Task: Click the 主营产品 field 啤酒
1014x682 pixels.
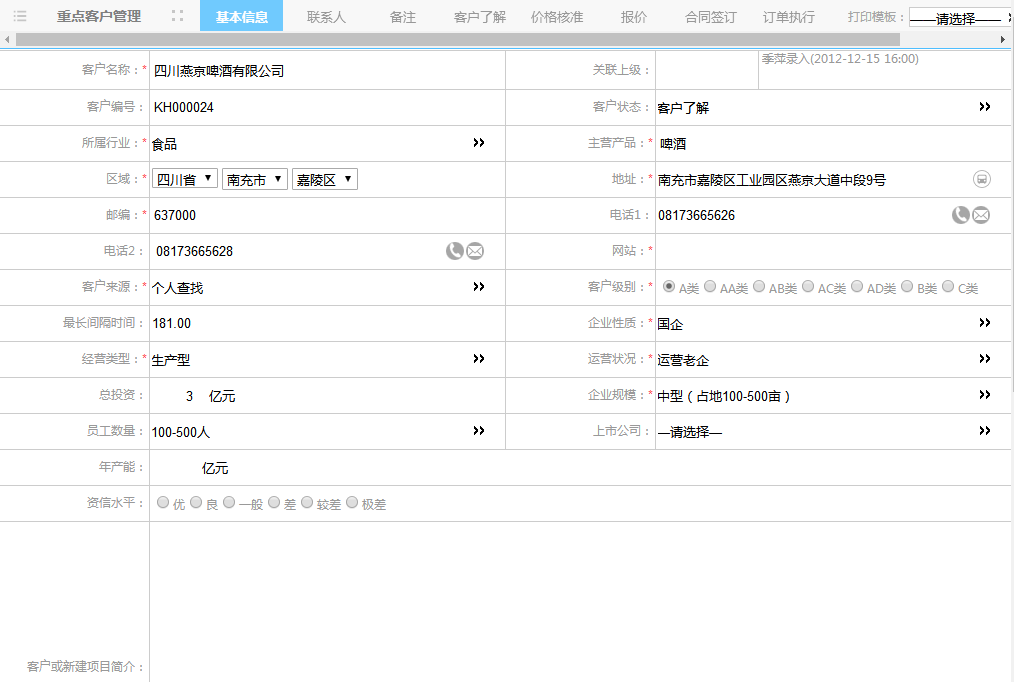Action: click(833, 144)
